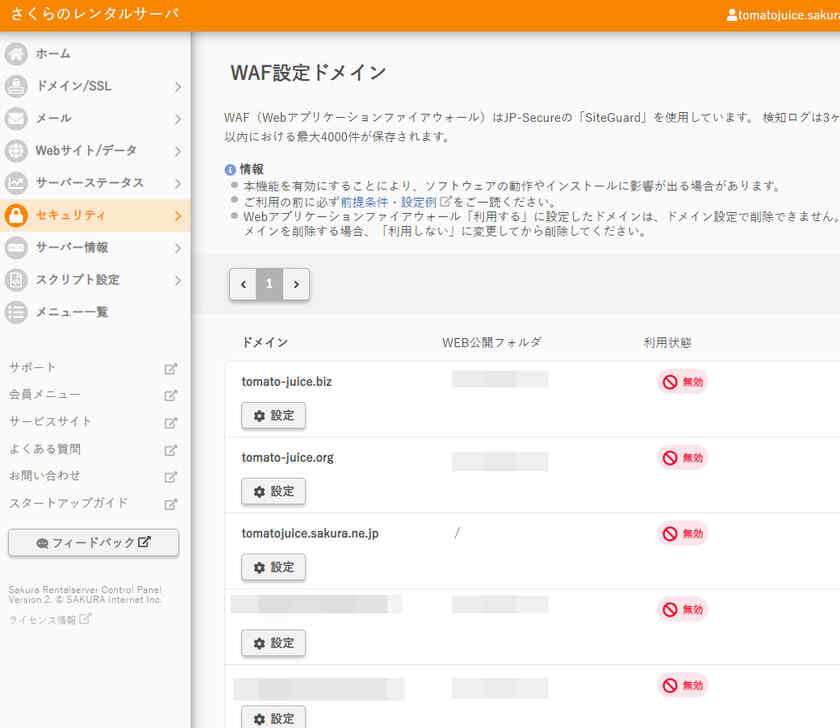Click the 利用状態 column header
This screenshot has height=728, width=840.
click(668, 342)
